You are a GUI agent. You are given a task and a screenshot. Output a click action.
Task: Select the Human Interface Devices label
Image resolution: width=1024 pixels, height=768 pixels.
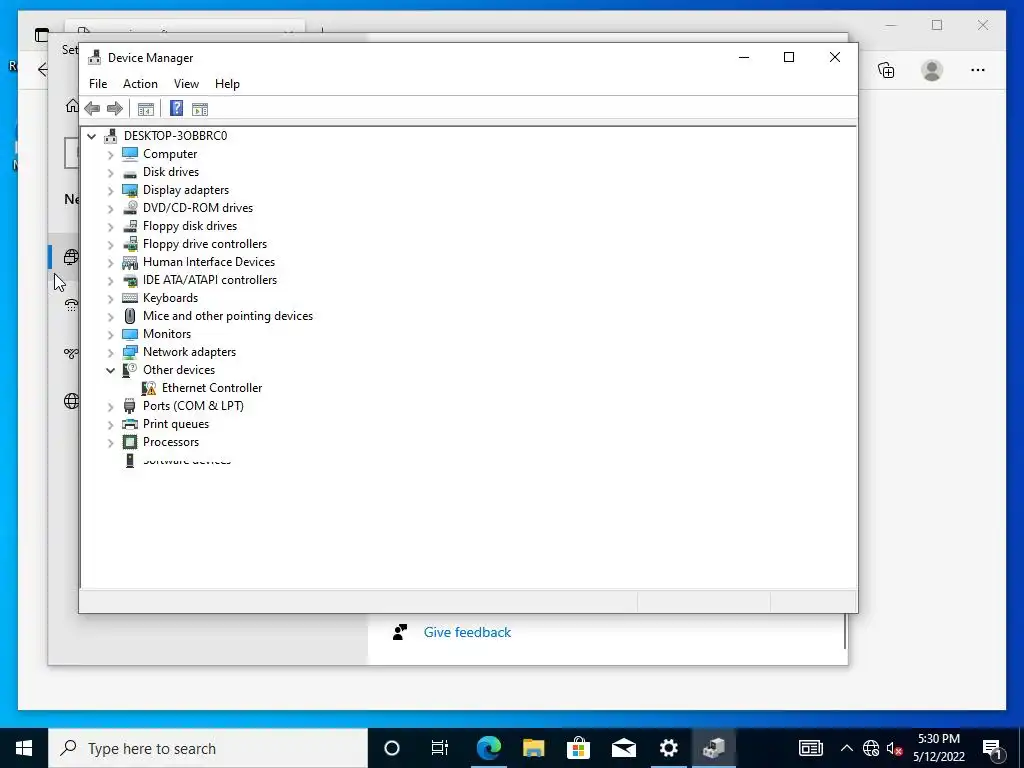209,262
